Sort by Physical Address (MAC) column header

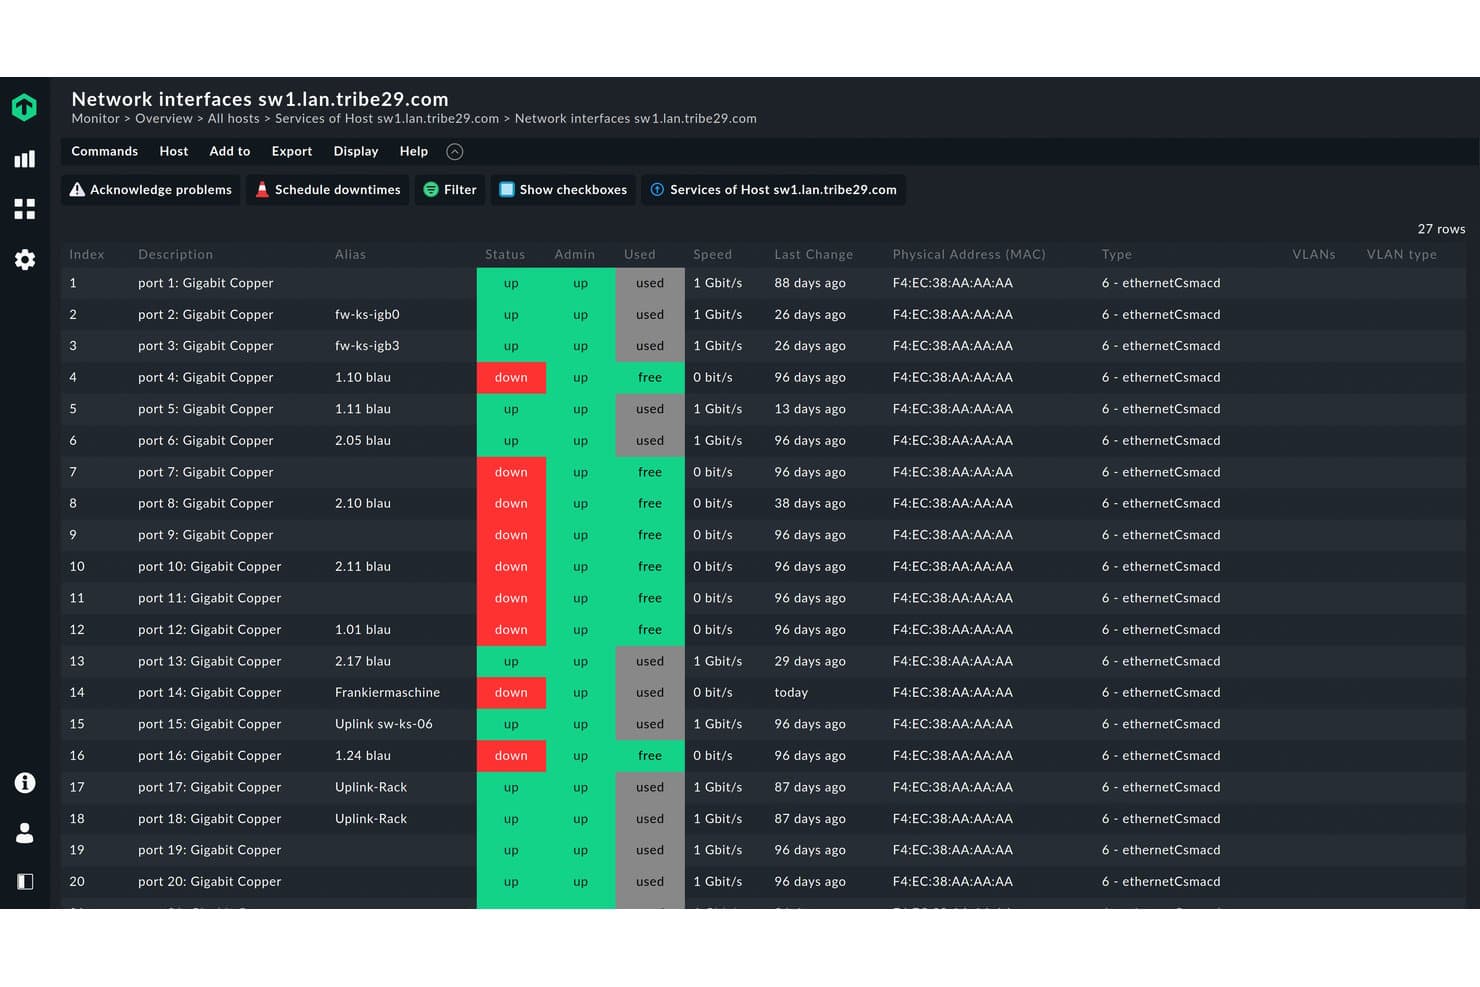click(x=969, y=254)
